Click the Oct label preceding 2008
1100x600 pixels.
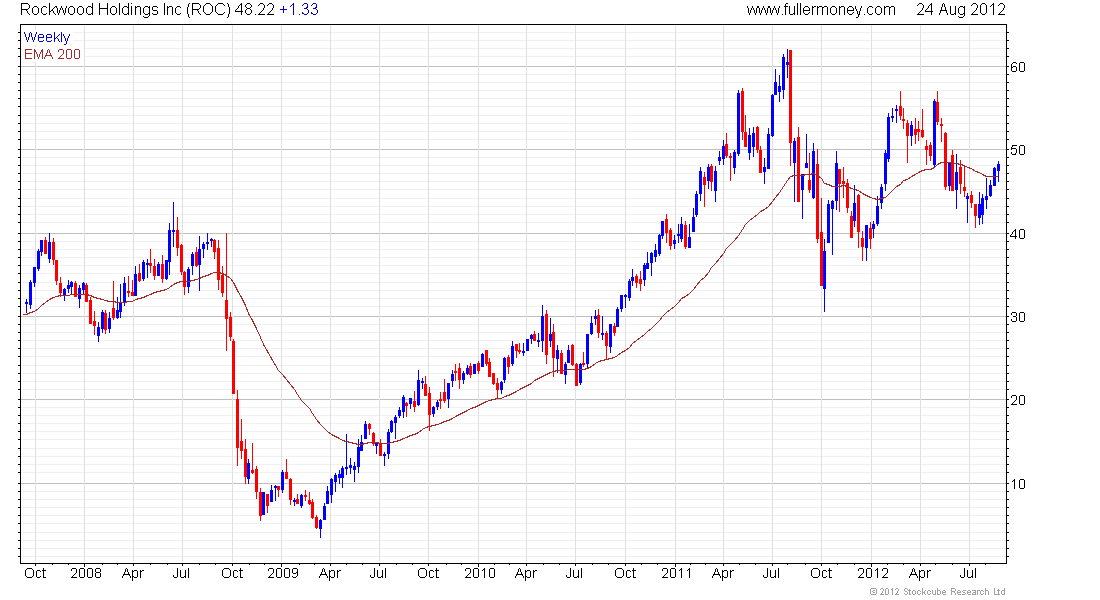click(x=35, y=573)
